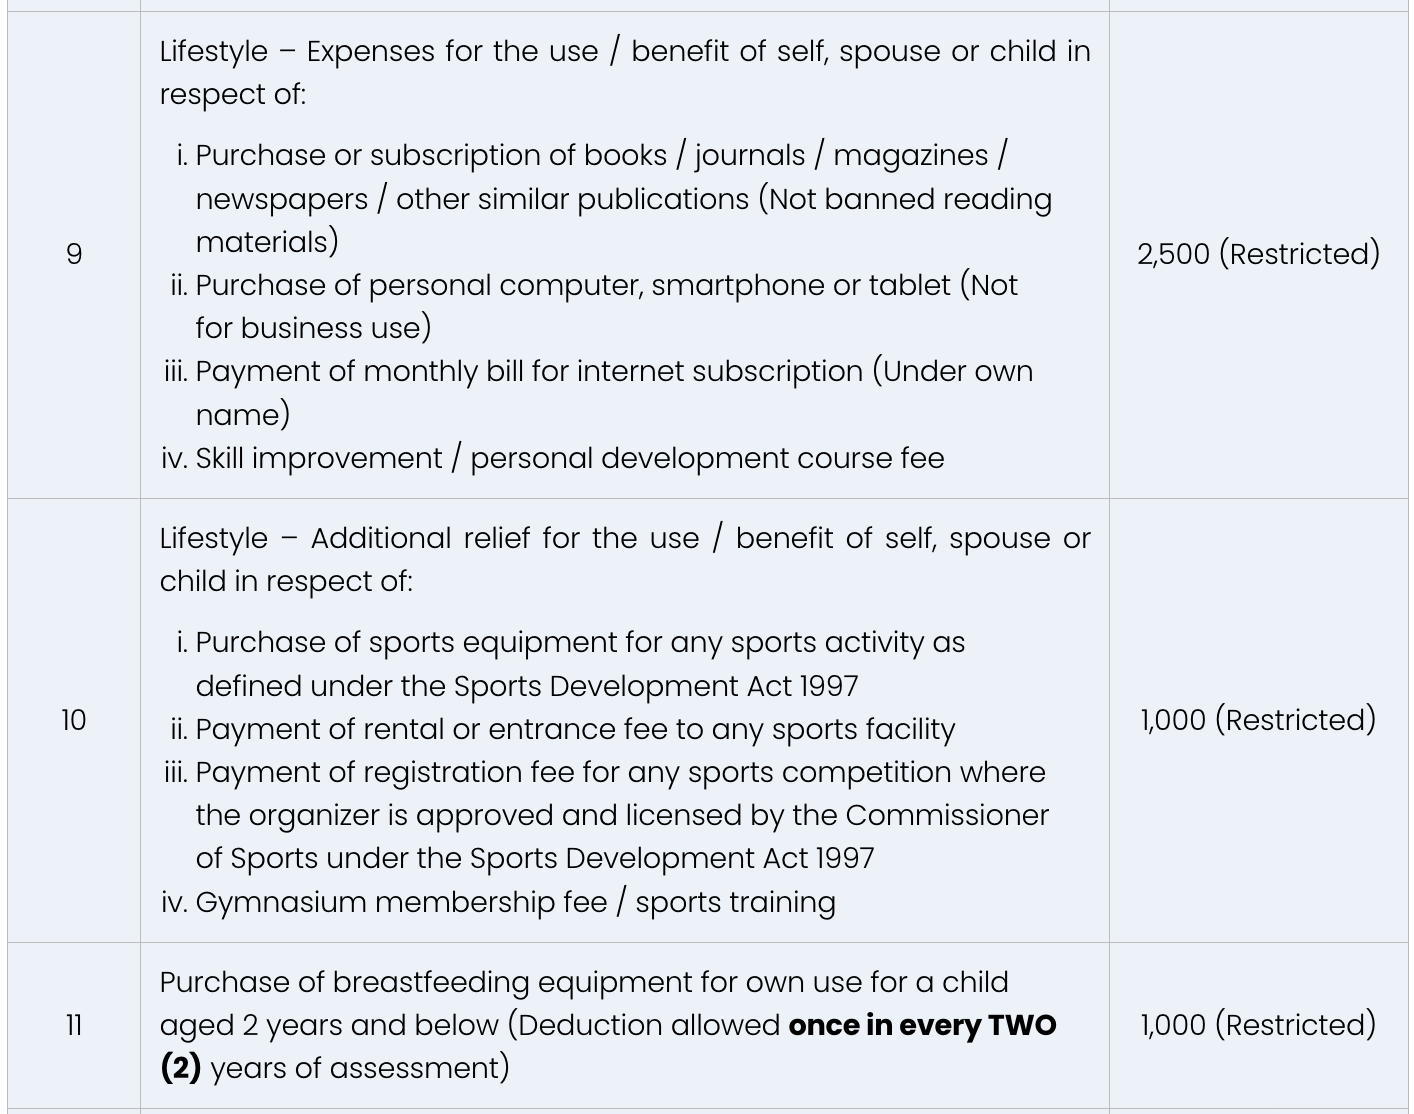The image size is (1414, 1114).
Task: Click the Lifestyle Additional relief heading
Action: click(x=625, y=559)
